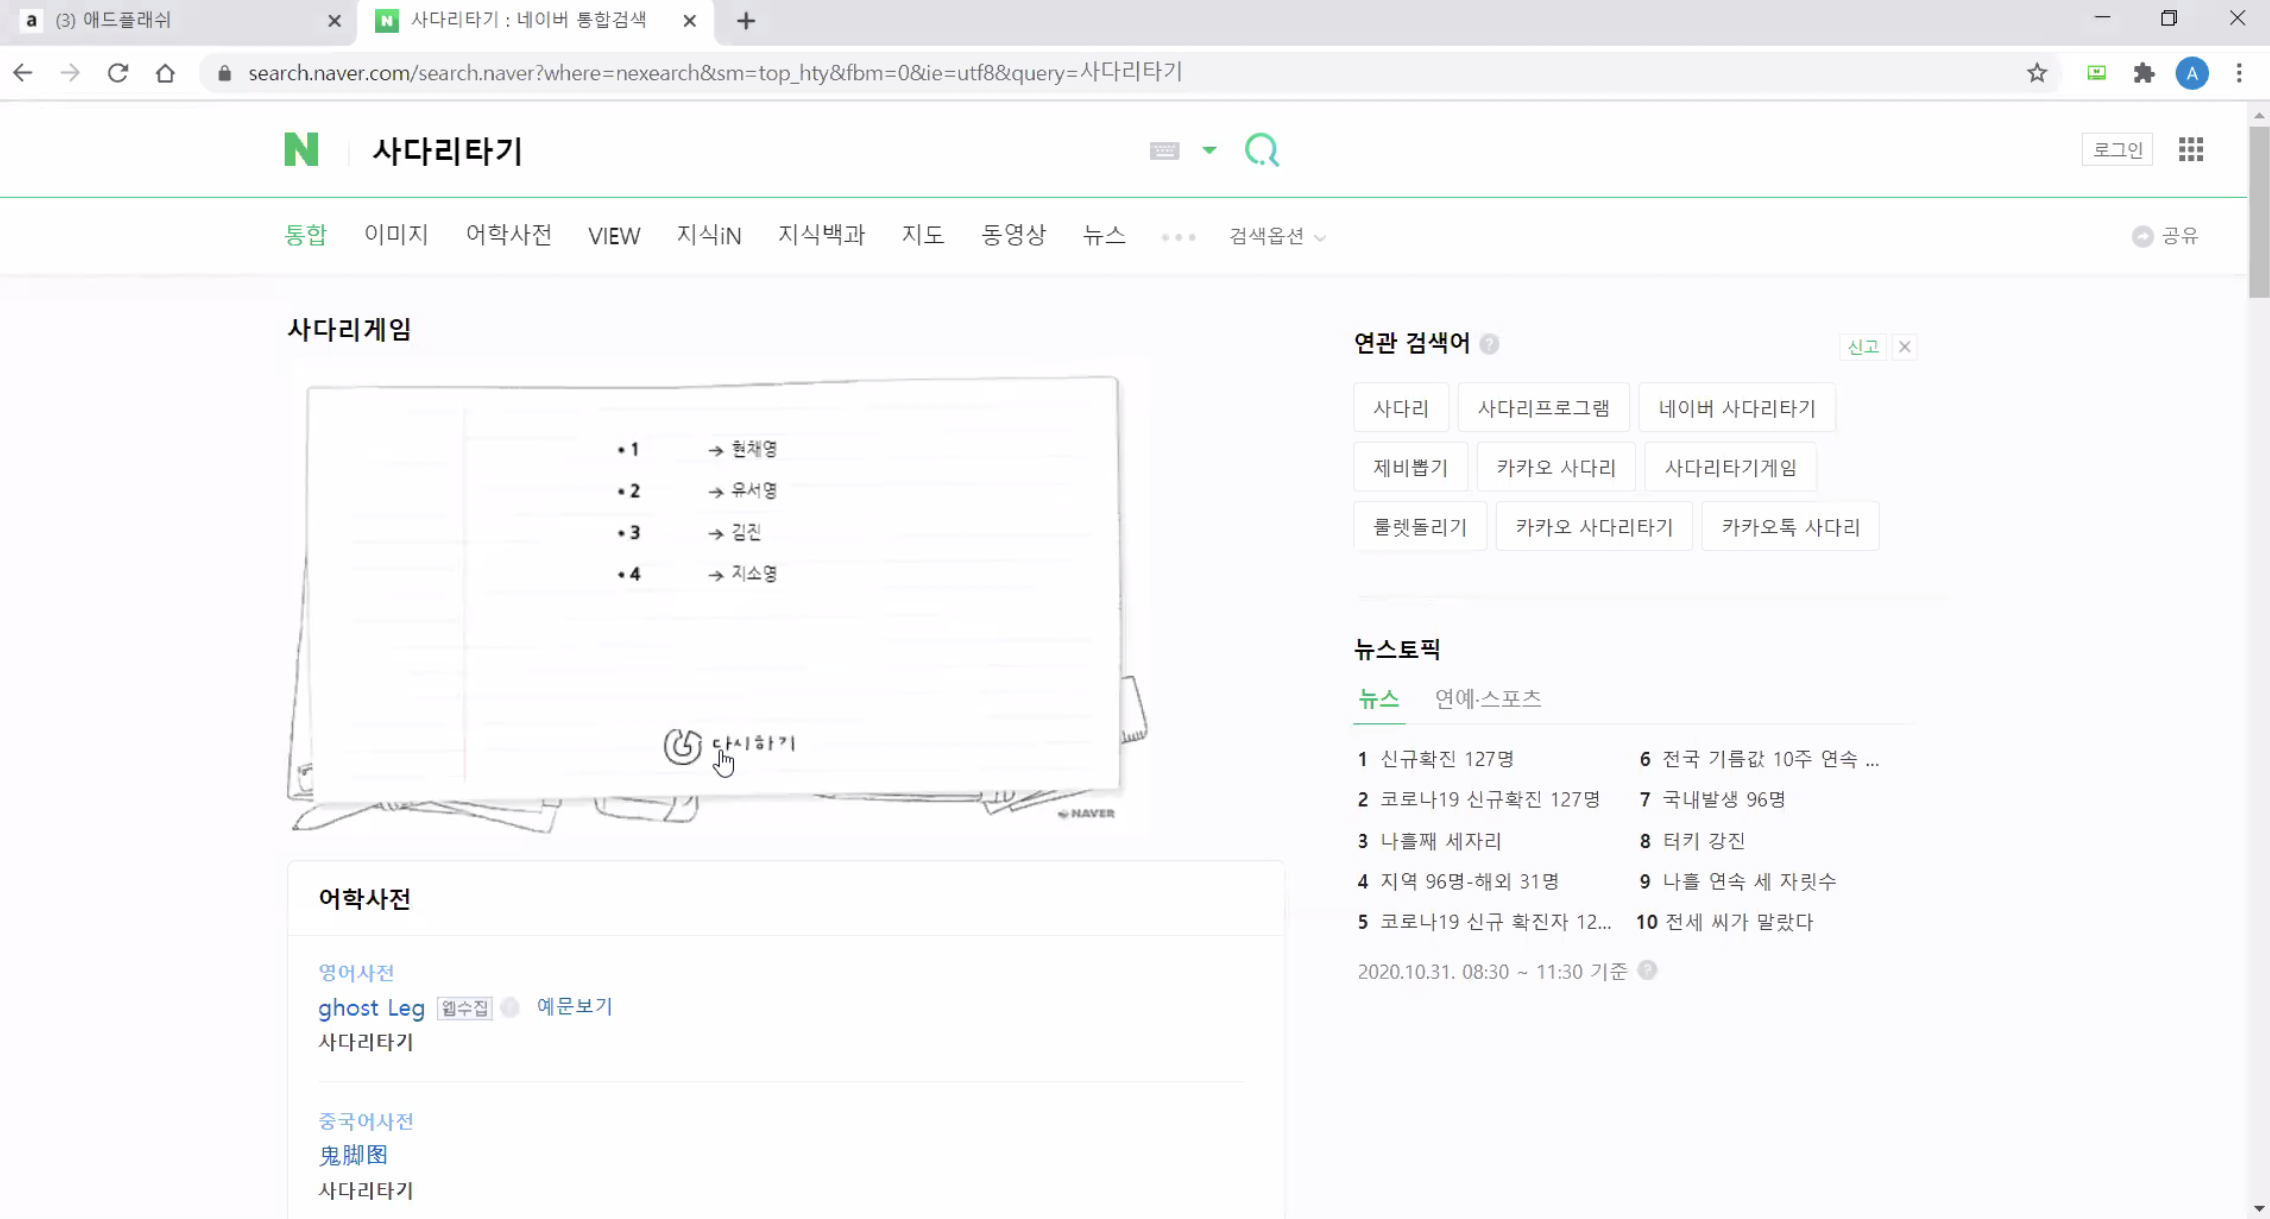Click related search 사다리프로그램
The image size is (2270, 1219).
point(1543,408)
